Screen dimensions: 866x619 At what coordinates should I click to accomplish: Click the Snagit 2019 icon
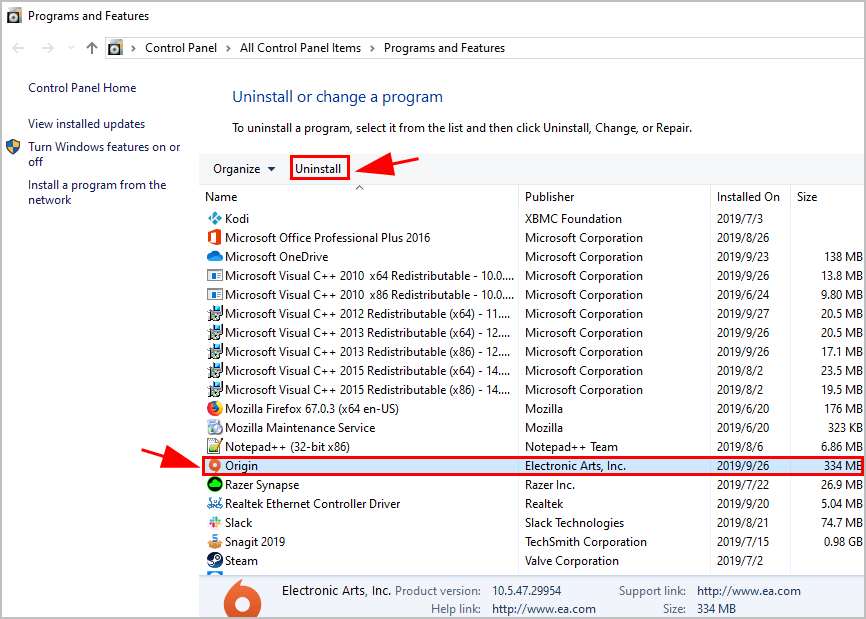click(x=214, y=542)
